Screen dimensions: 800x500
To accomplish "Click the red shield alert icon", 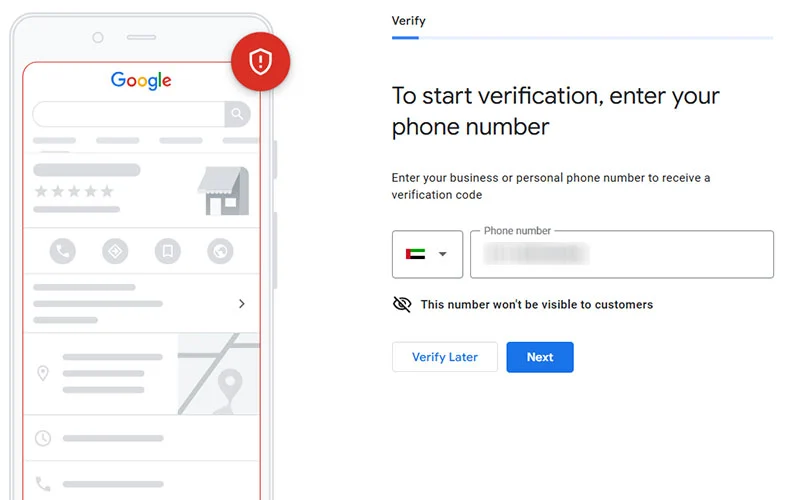I will pos(260,63).
